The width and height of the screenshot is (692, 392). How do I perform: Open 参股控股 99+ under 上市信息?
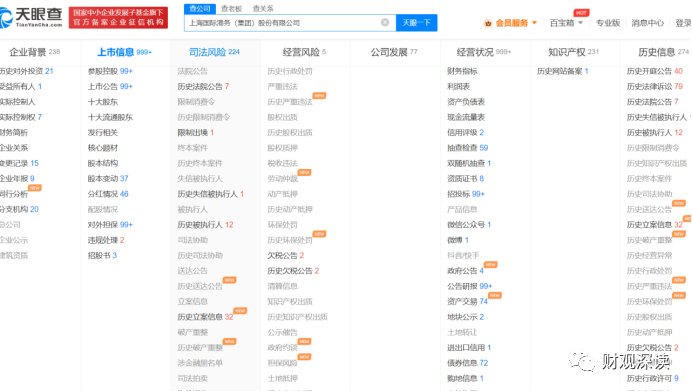pos(110,71)
